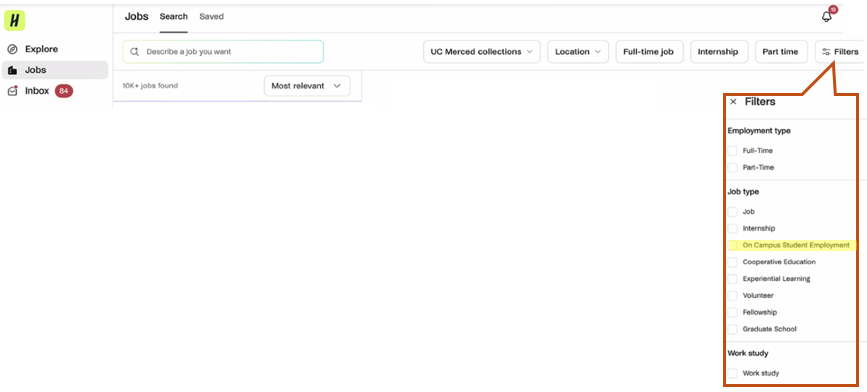The image size is (867, 392).
Task: Click the Handshake logo icon
Action: coord(14,20)
